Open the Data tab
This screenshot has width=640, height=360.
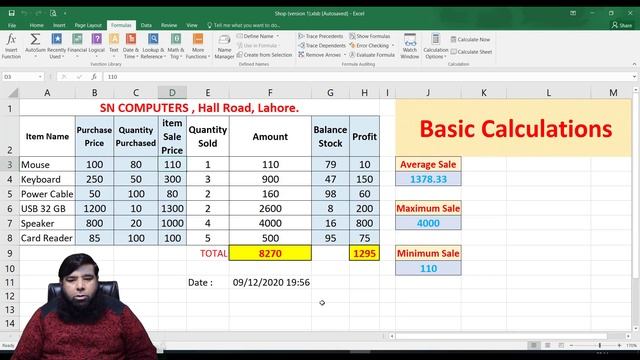(146, 25)
